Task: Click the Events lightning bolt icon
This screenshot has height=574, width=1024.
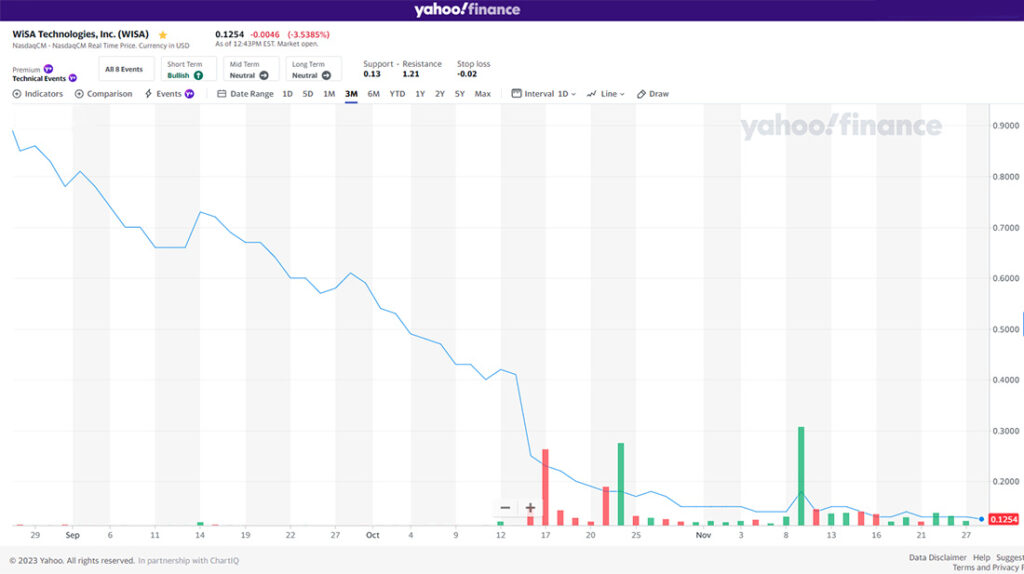Action: tap(148, 94)
